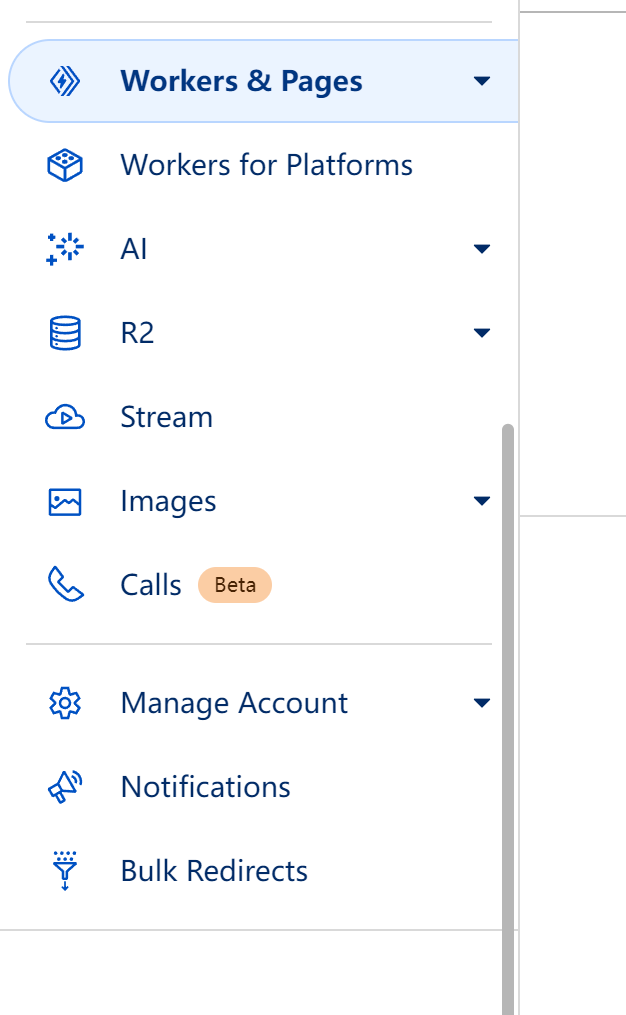Click the Bulk Redirects funnel icon
This screenshot has width=626, height=1015.
coord(65,871)
